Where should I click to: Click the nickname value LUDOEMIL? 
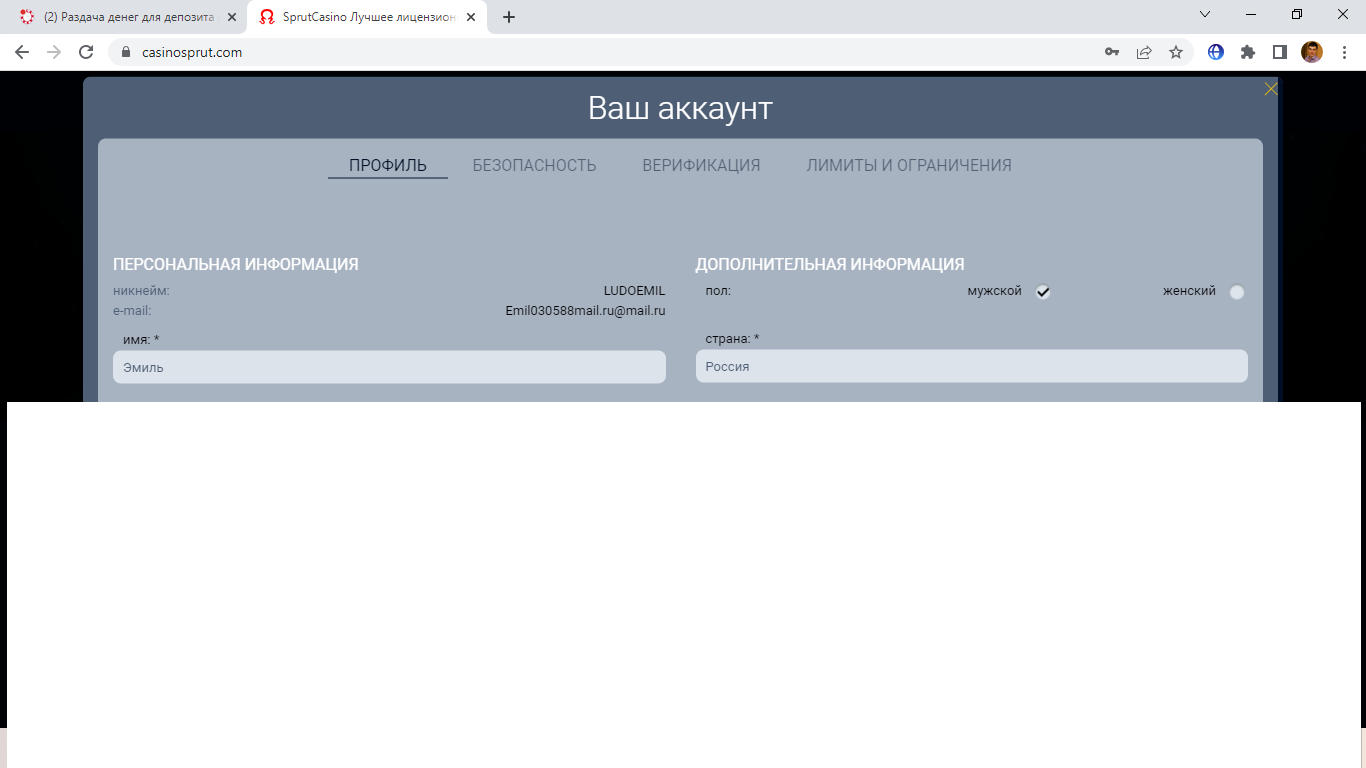pos(634,291)
